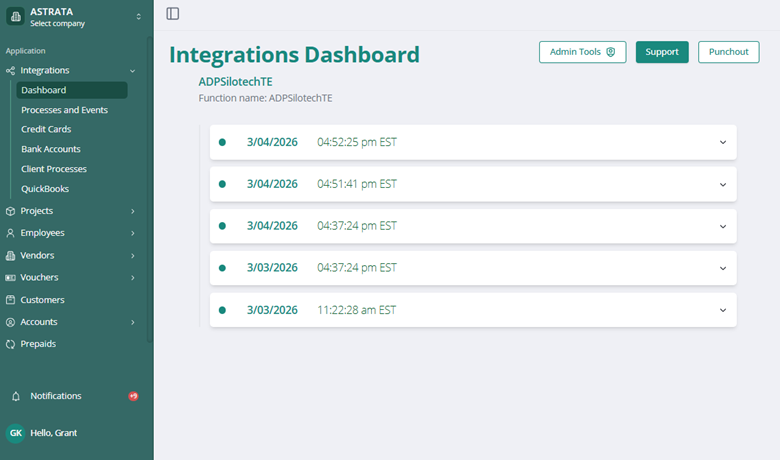The height and width of the screenshot is (460, 780).
Task: Toggle the sidebar panel icon
Action: tap(173, 13)
